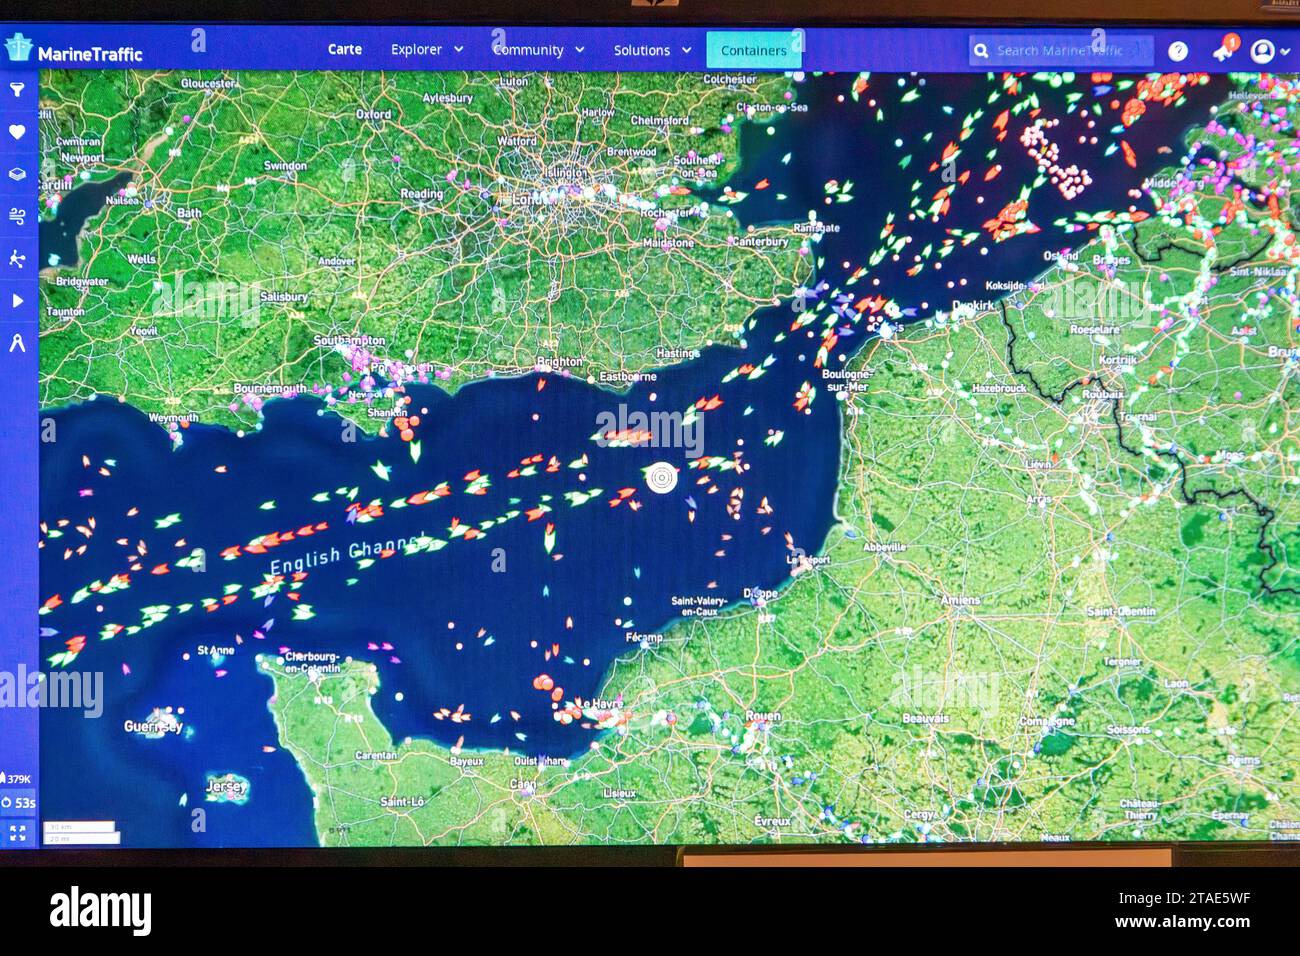Open the density routes node icon
Image resolution: width=1300 pixels, height=956 pixels.
tap(17, 259)
